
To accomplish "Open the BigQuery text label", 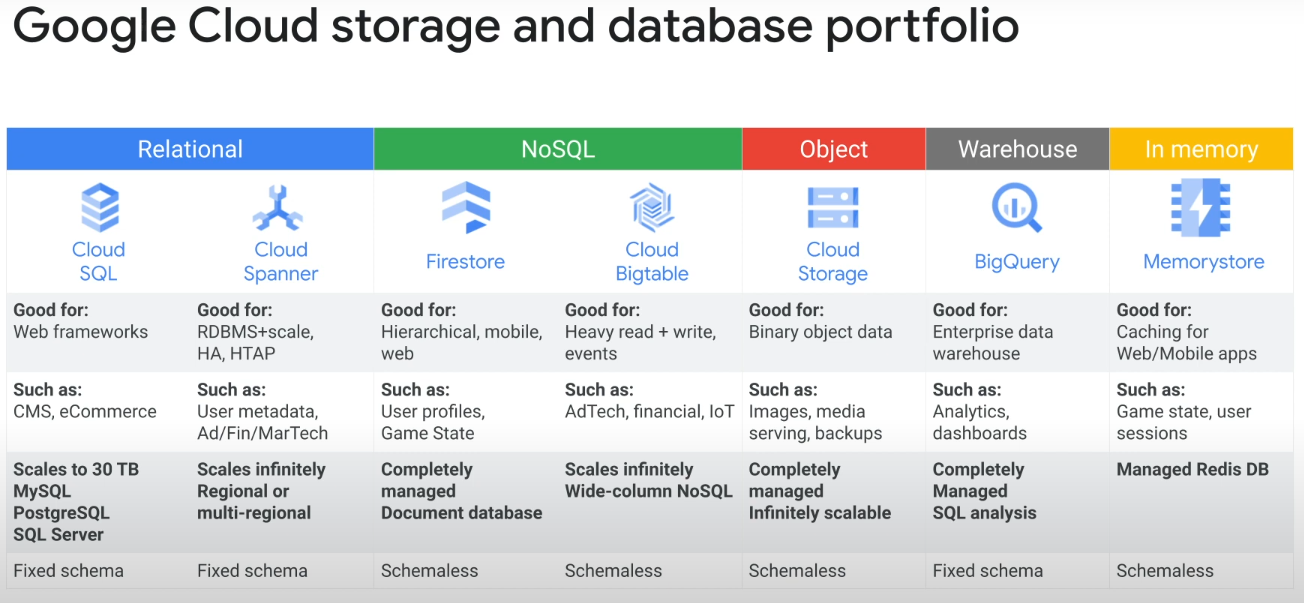I will 1017,262.
